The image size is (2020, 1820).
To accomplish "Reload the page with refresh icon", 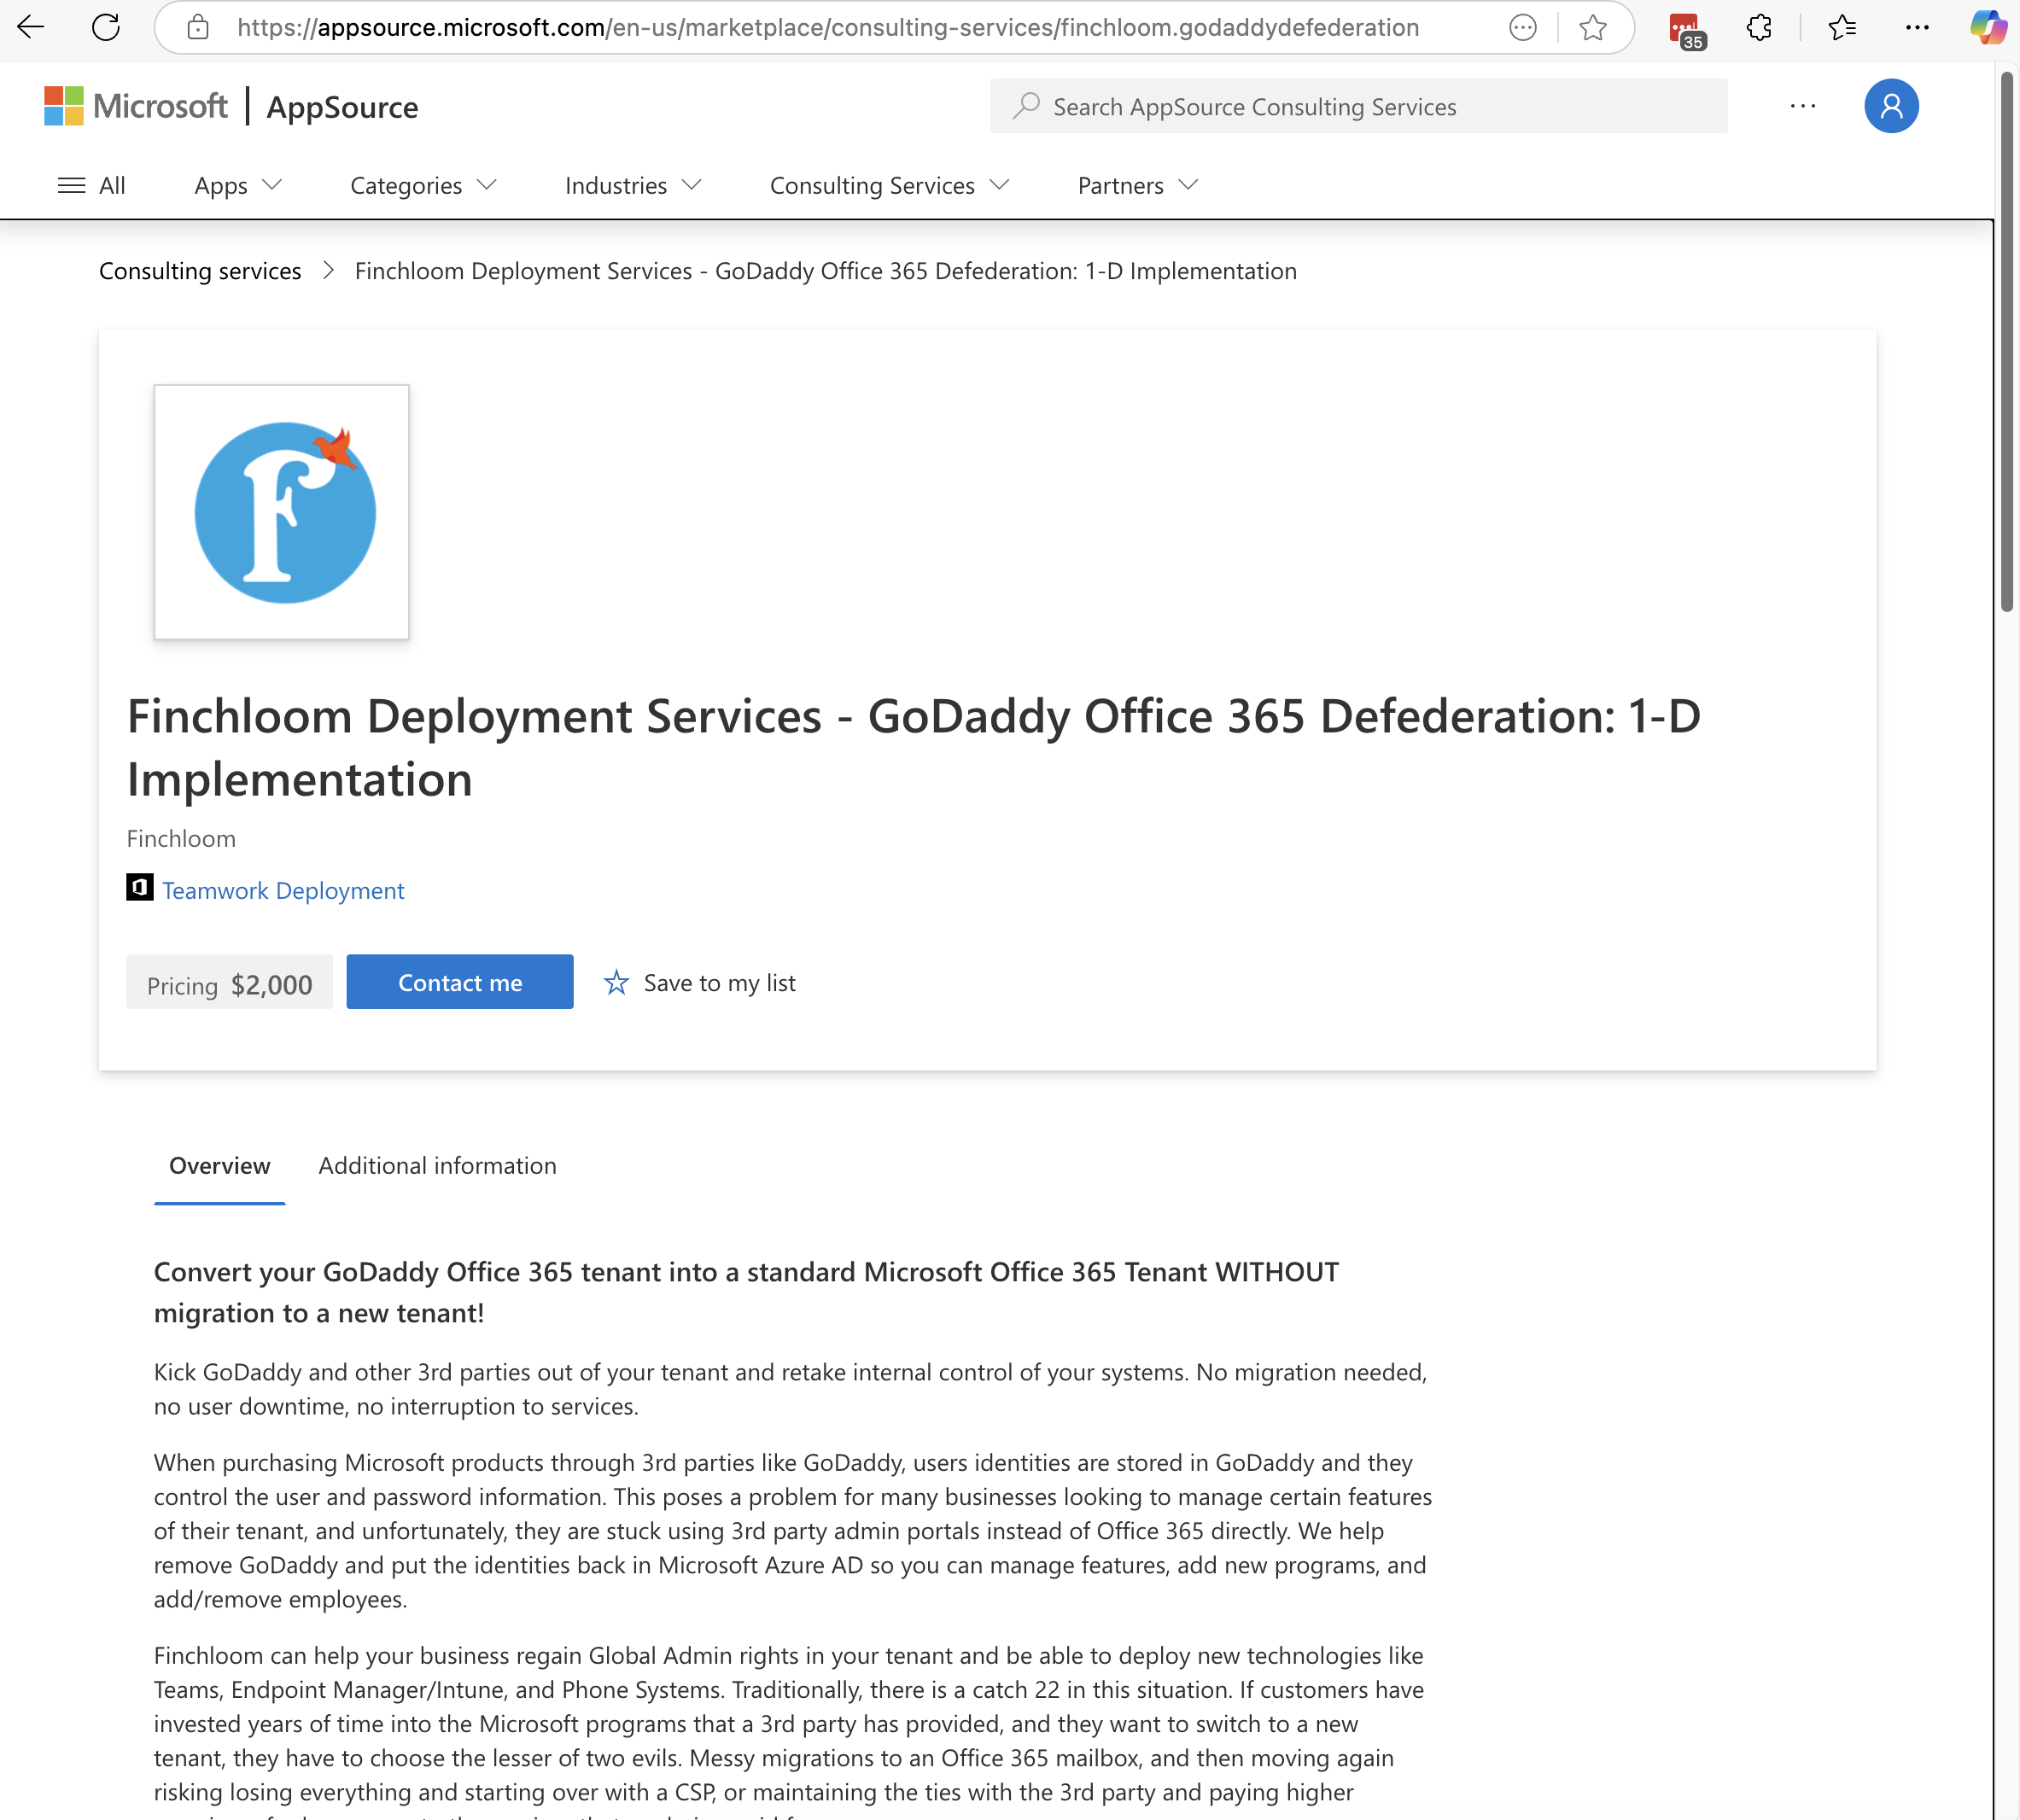I will pos(106,27).
